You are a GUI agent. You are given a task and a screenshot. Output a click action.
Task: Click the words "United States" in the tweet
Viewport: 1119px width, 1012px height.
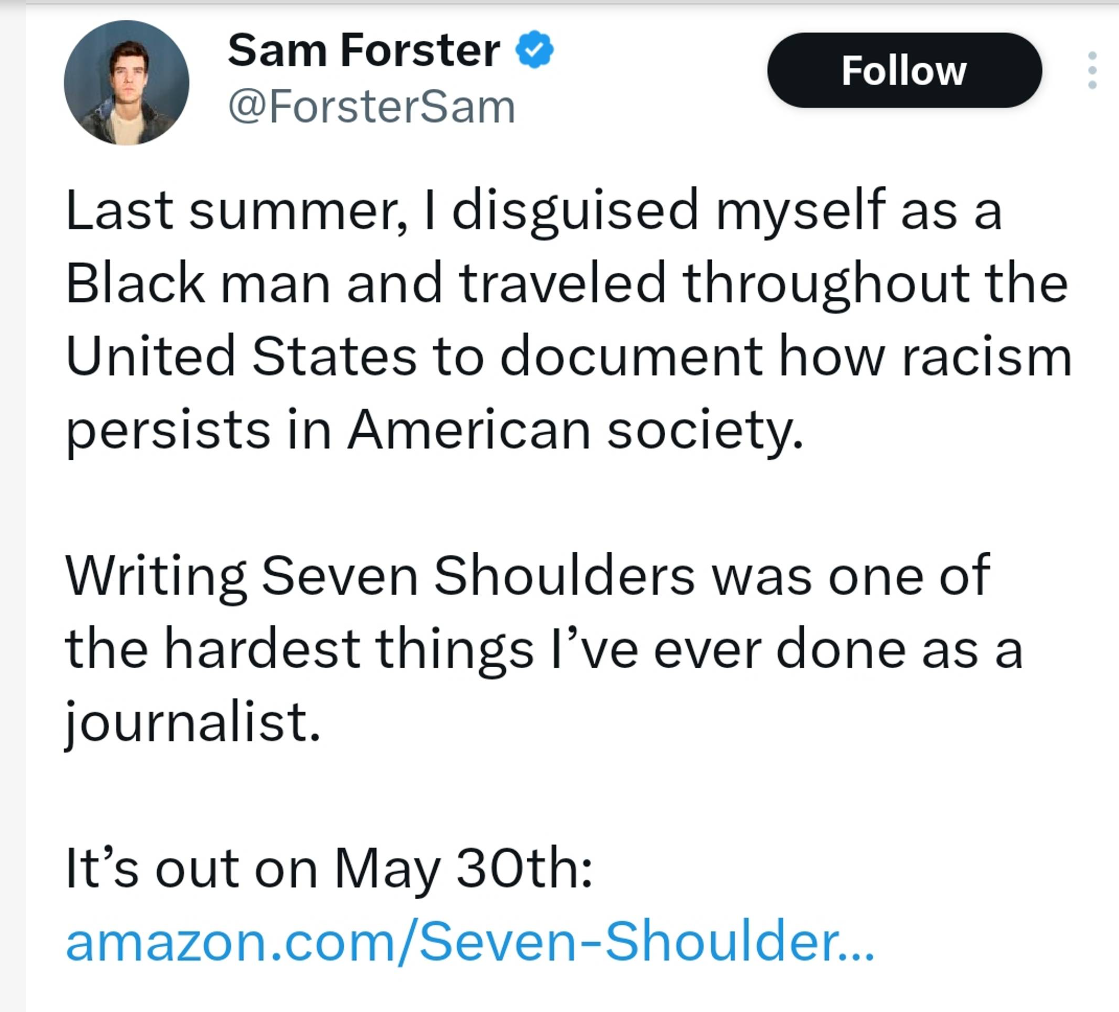coord(240,357)
